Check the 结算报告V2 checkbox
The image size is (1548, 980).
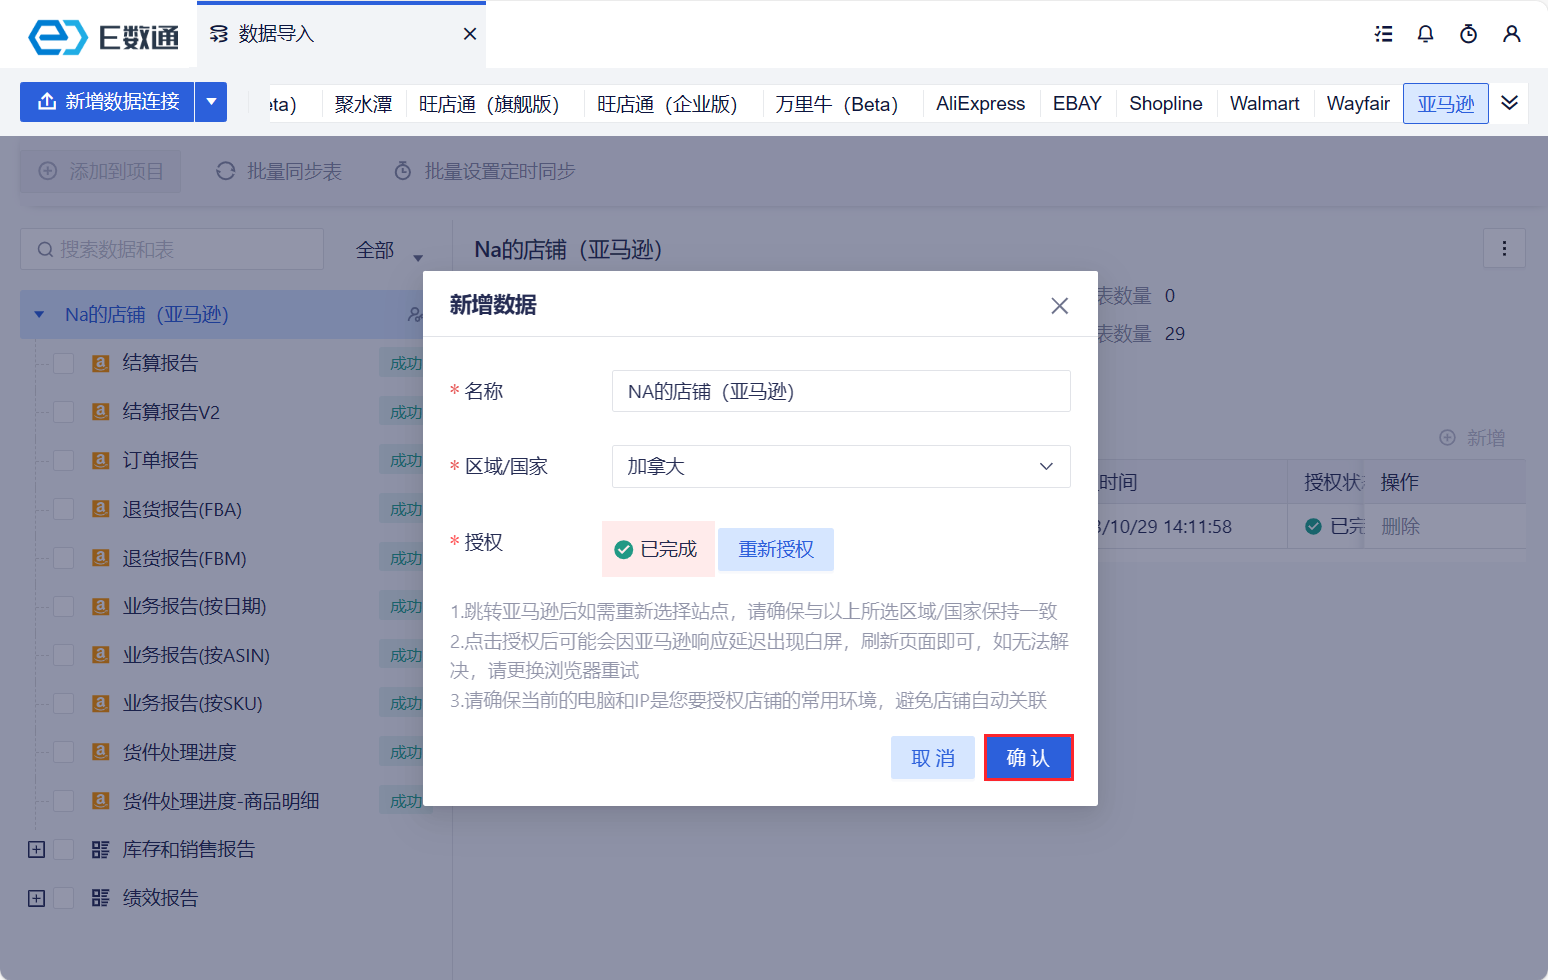click(63, 412)
